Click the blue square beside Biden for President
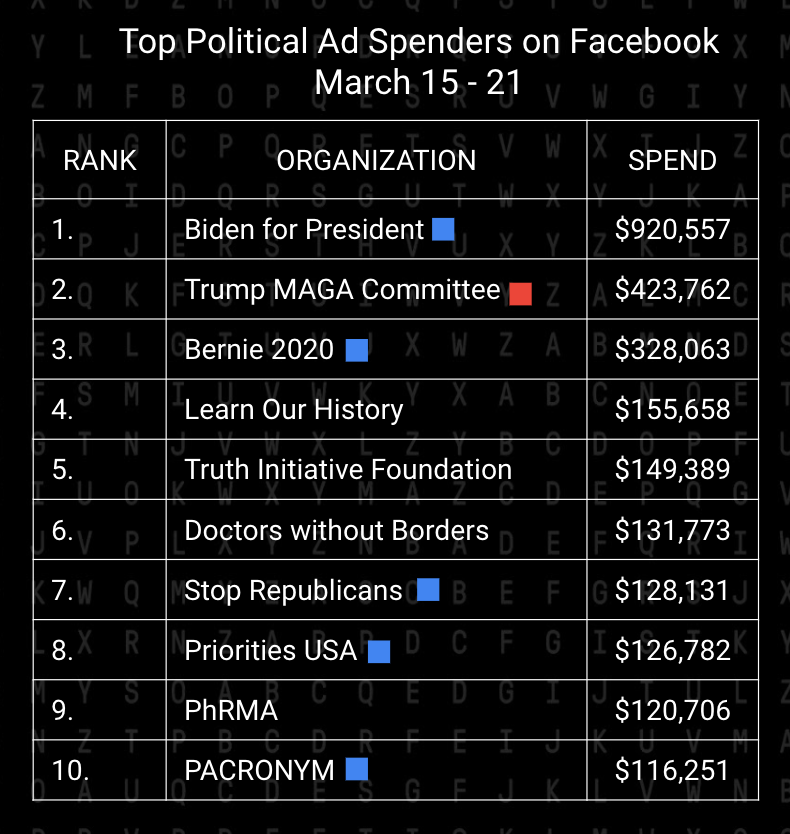Image resolution: width=790 pixels, height=834 pixels. (443, 230)
